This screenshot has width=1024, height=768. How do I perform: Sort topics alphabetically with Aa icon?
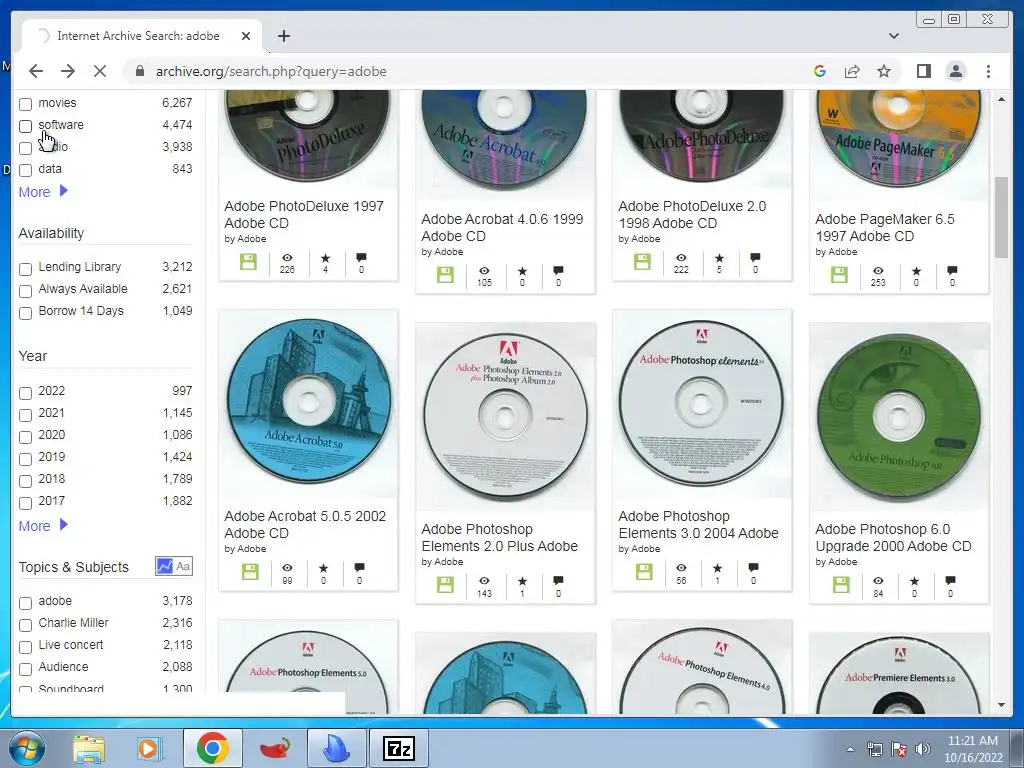tap(184, 566)
